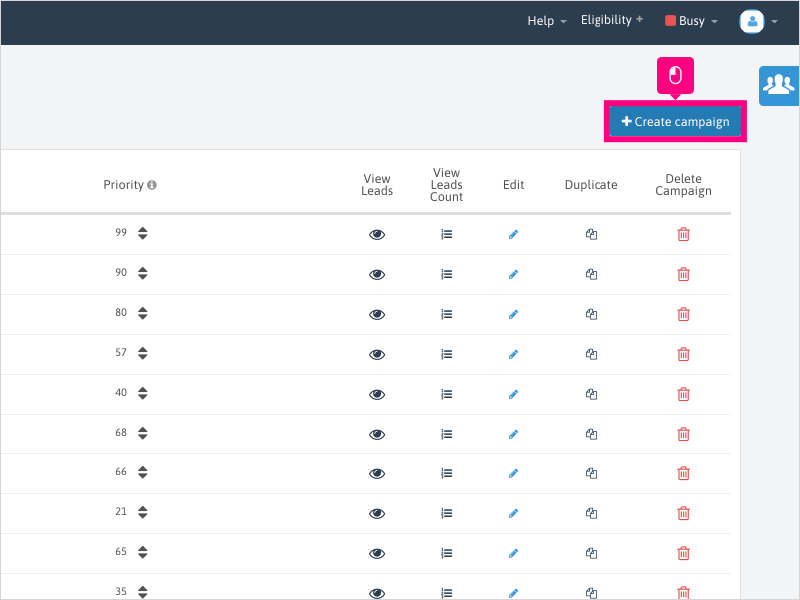Delete the priority 65 campaign
This screenshot has width=800, height=600.
683,553
